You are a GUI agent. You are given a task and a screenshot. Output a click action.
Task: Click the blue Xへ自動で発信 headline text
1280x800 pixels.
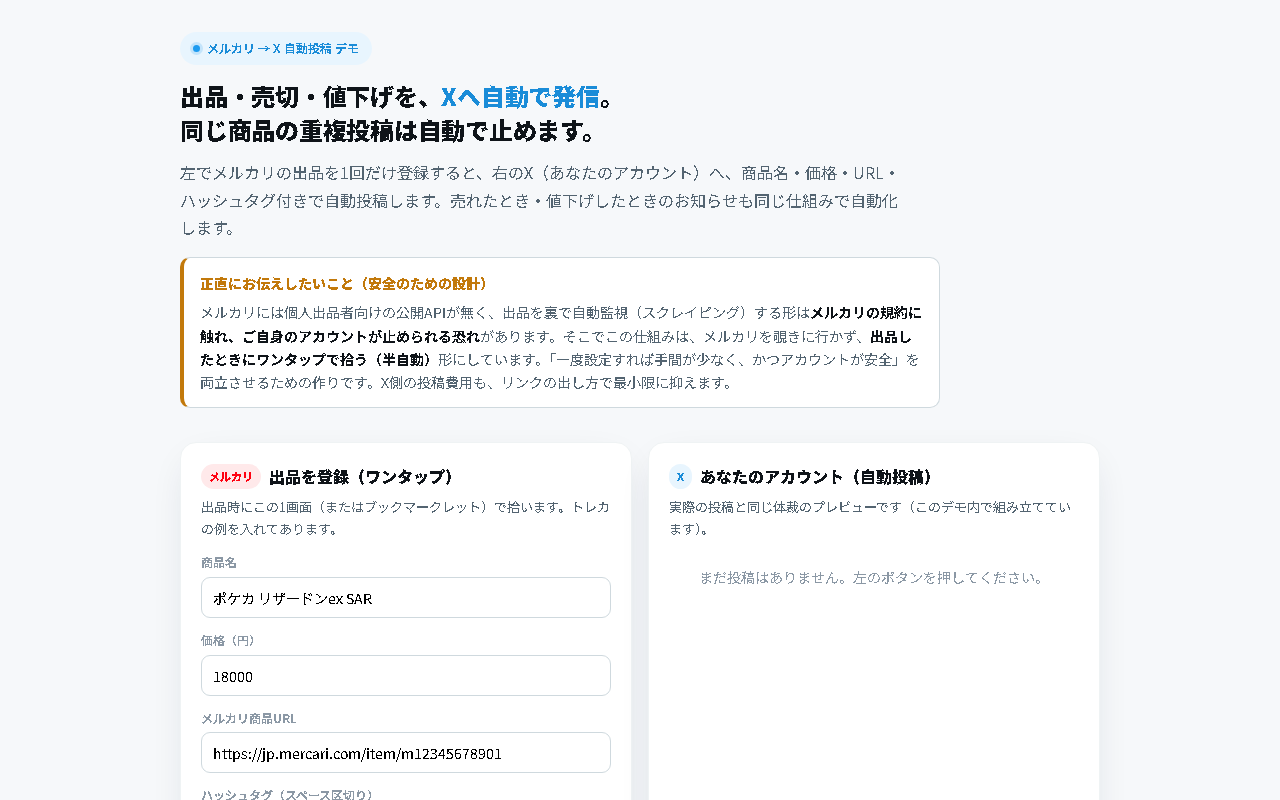(x=520, y=97)
